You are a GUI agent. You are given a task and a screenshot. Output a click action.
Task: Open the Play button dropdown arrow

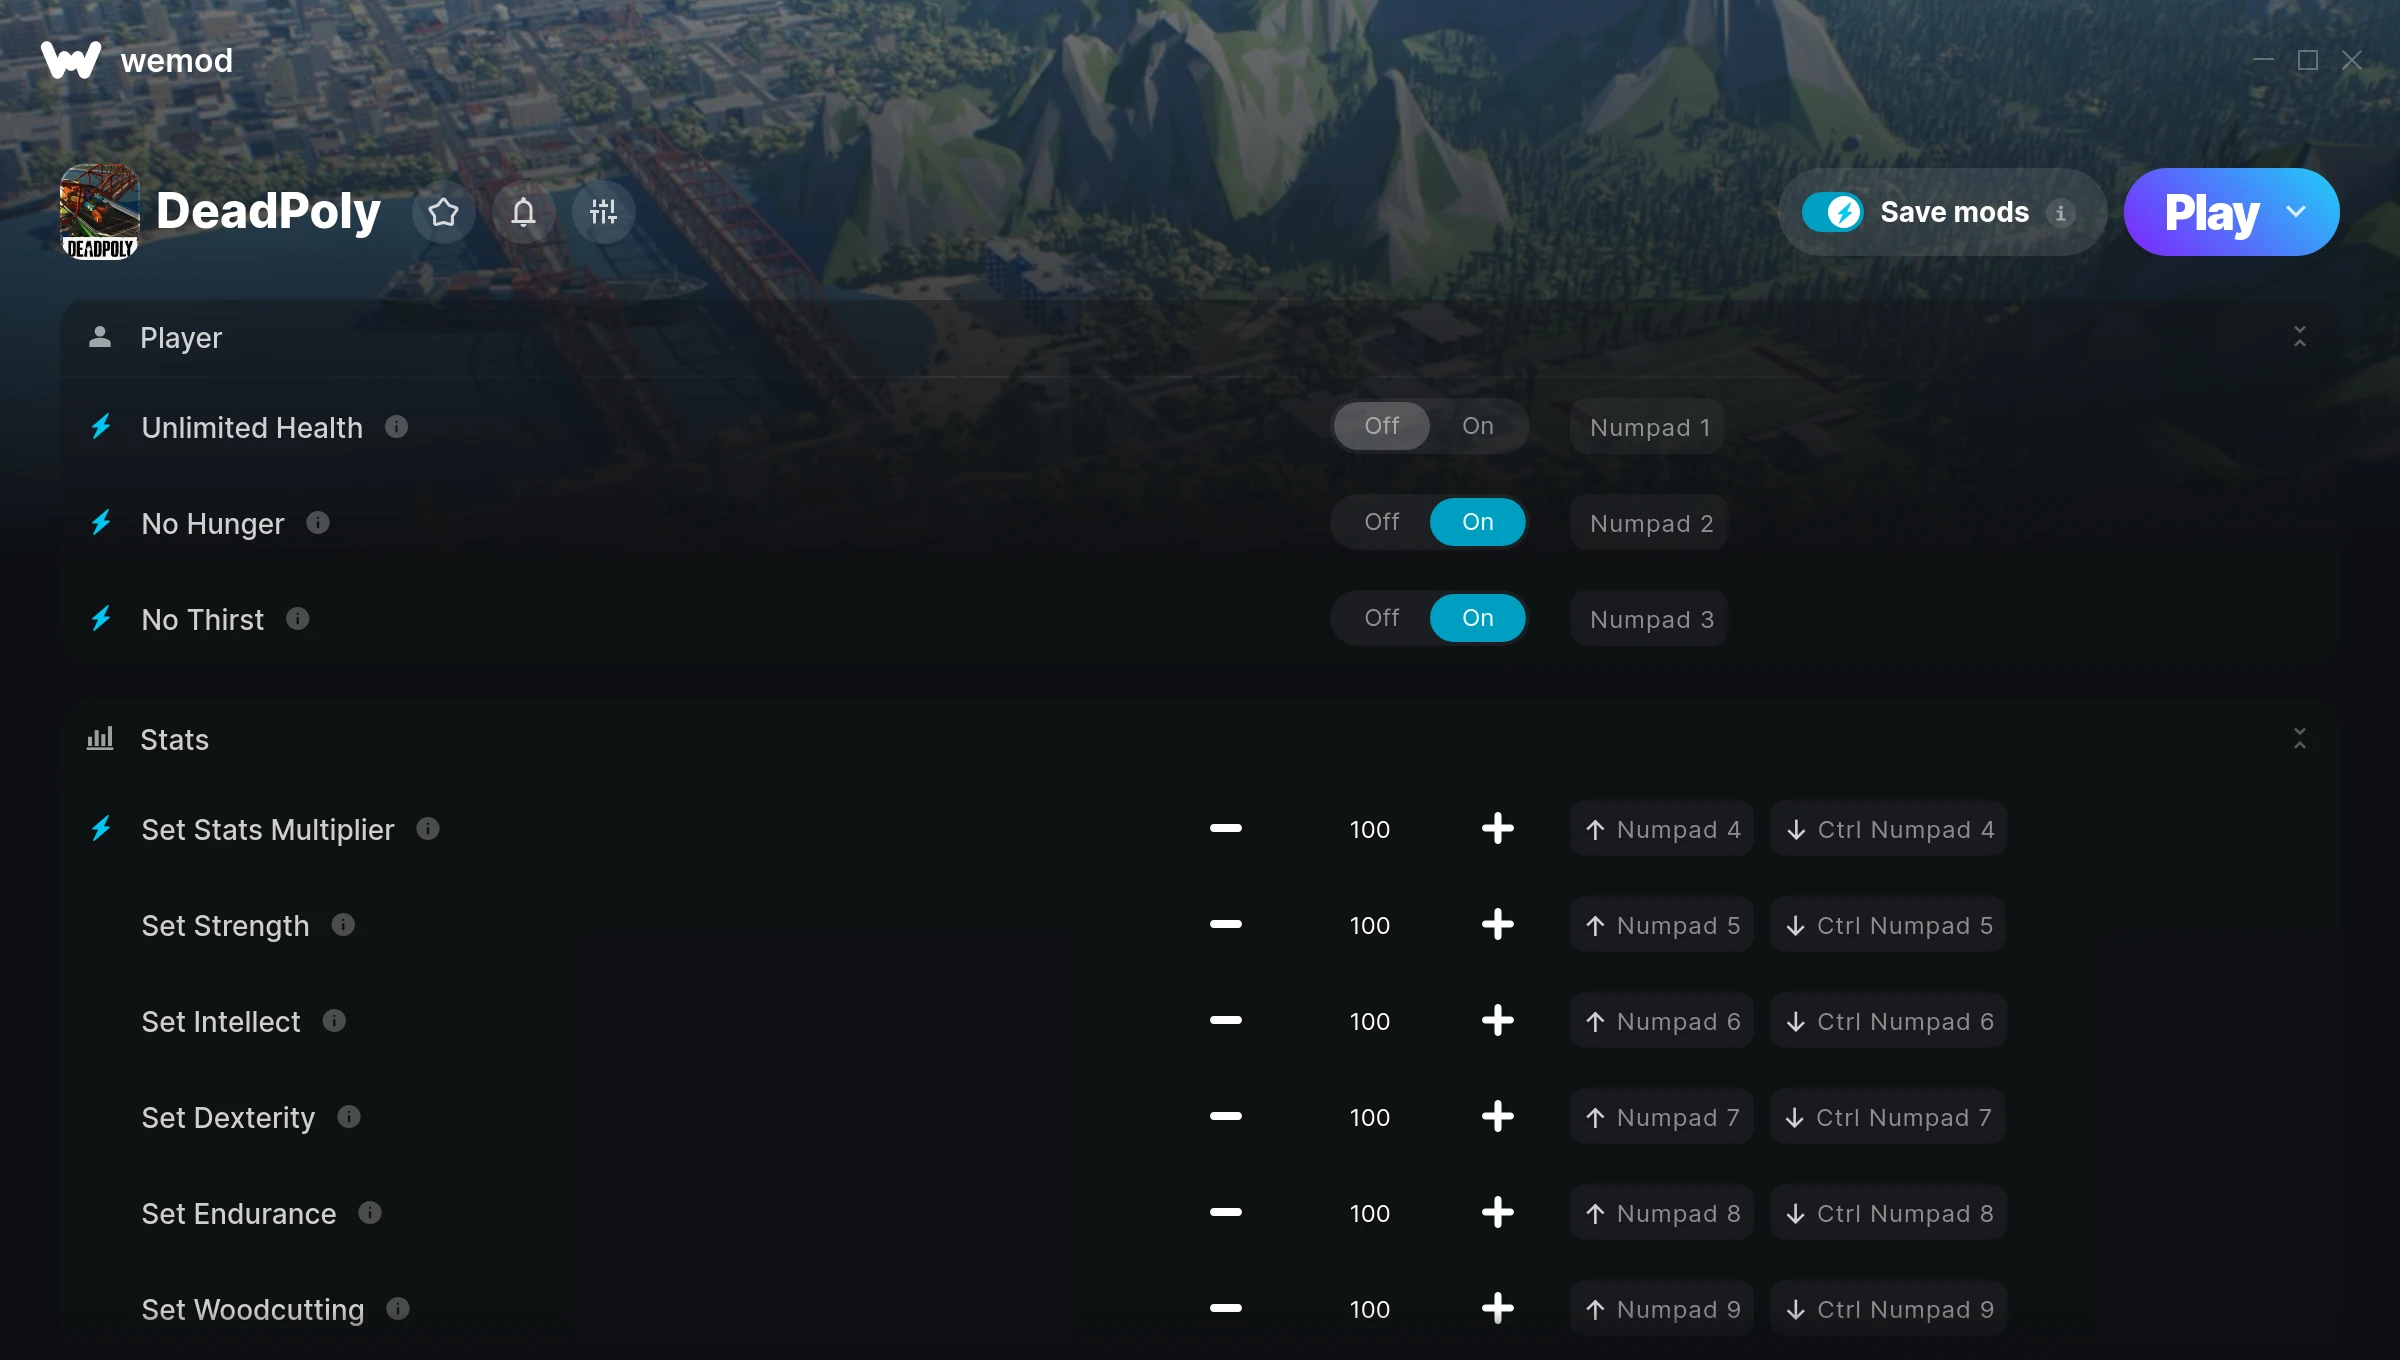point(2296,212)
